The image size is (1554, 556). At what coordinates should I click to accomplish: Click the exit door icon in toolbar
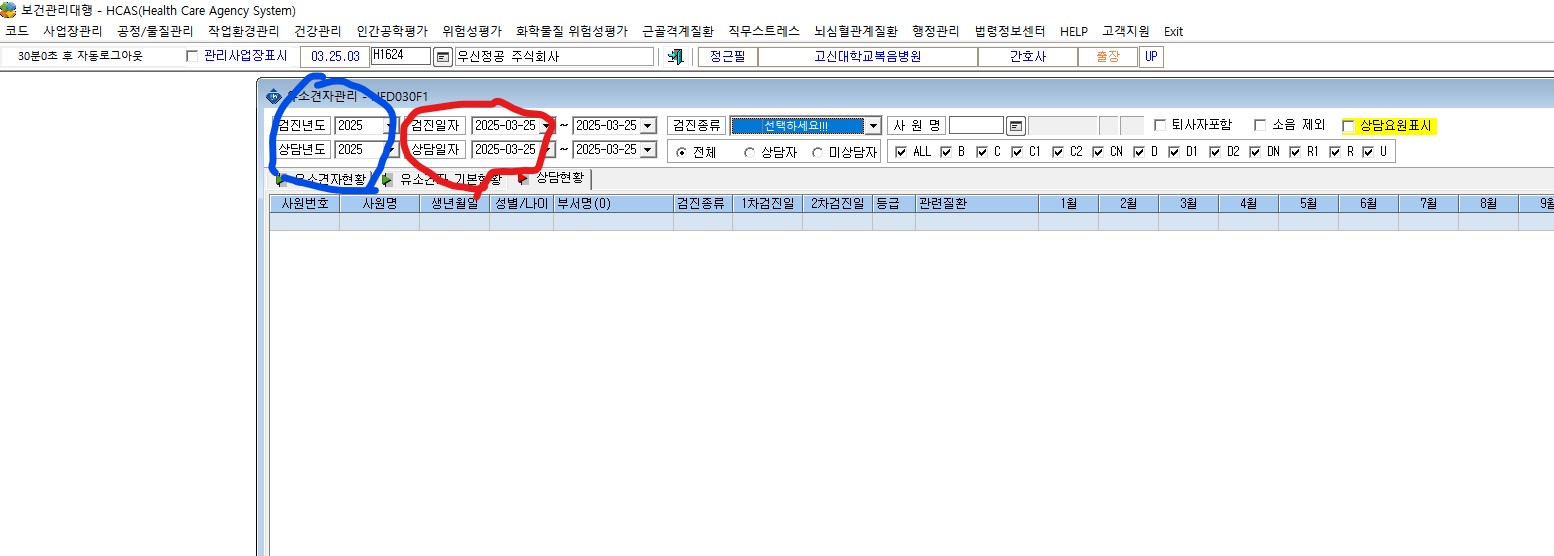[676, 57]
